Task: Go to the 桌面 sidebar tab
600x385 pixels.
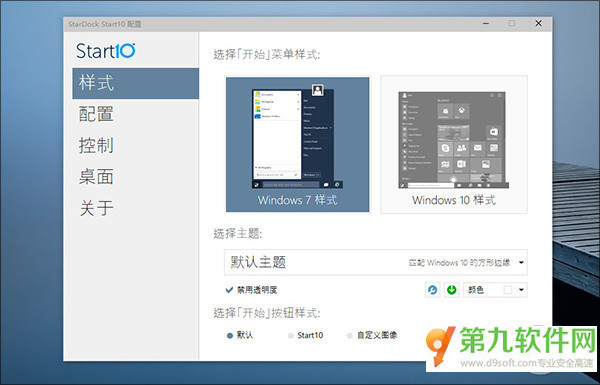Action: click(135, 177)
